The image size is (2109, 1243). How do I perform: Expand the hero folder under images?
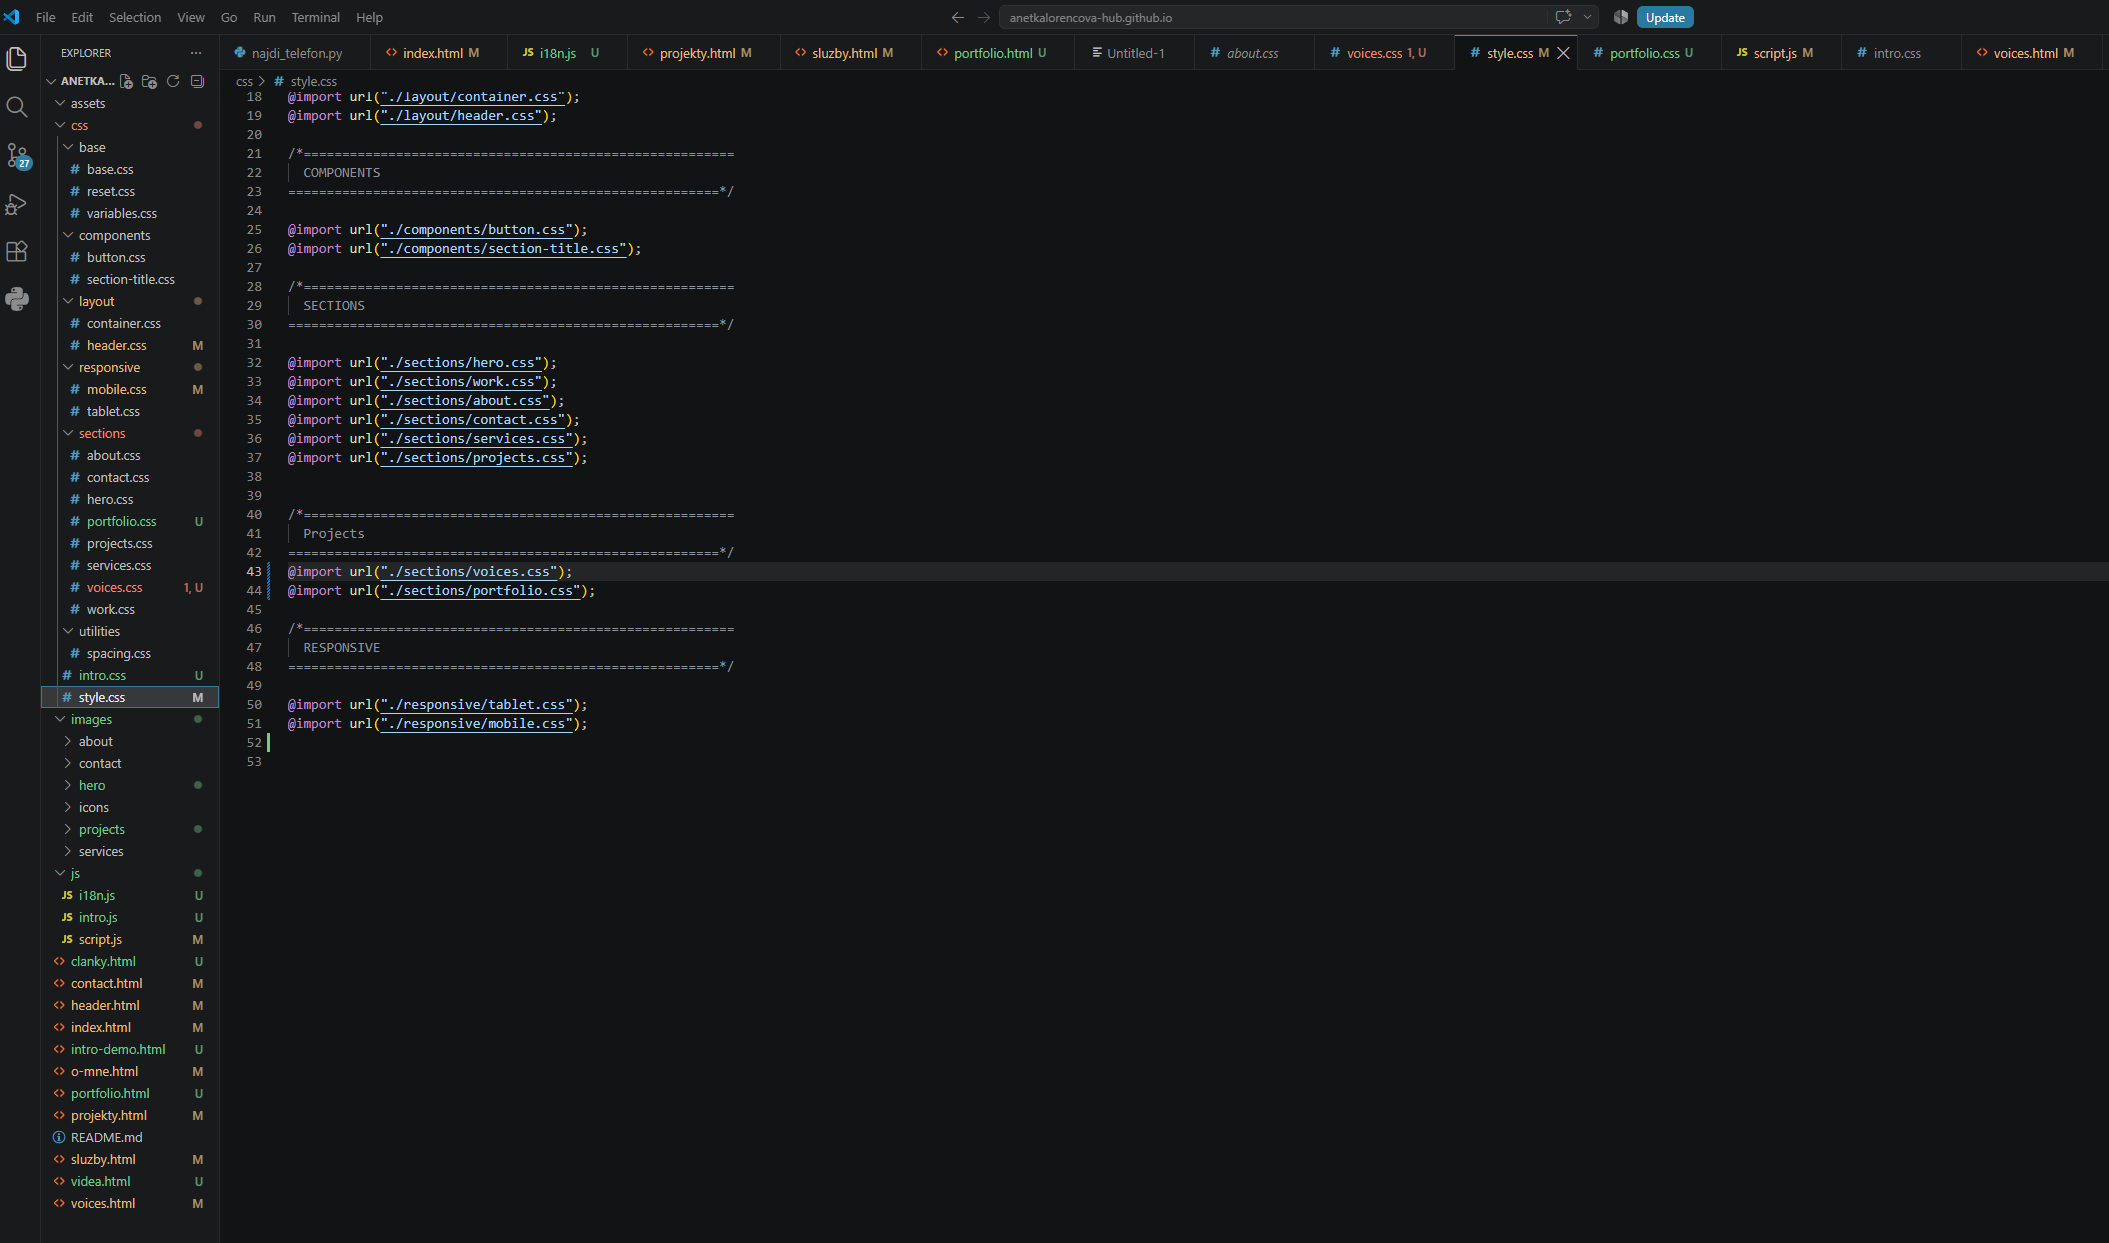[x=92, y=785]
